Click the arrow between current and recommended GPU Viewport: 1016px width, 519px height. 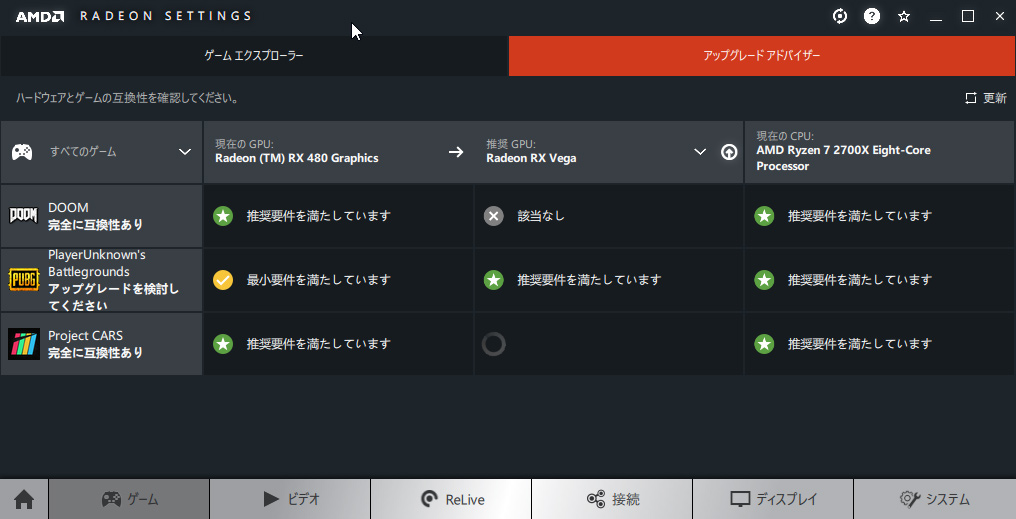(456, 152)
